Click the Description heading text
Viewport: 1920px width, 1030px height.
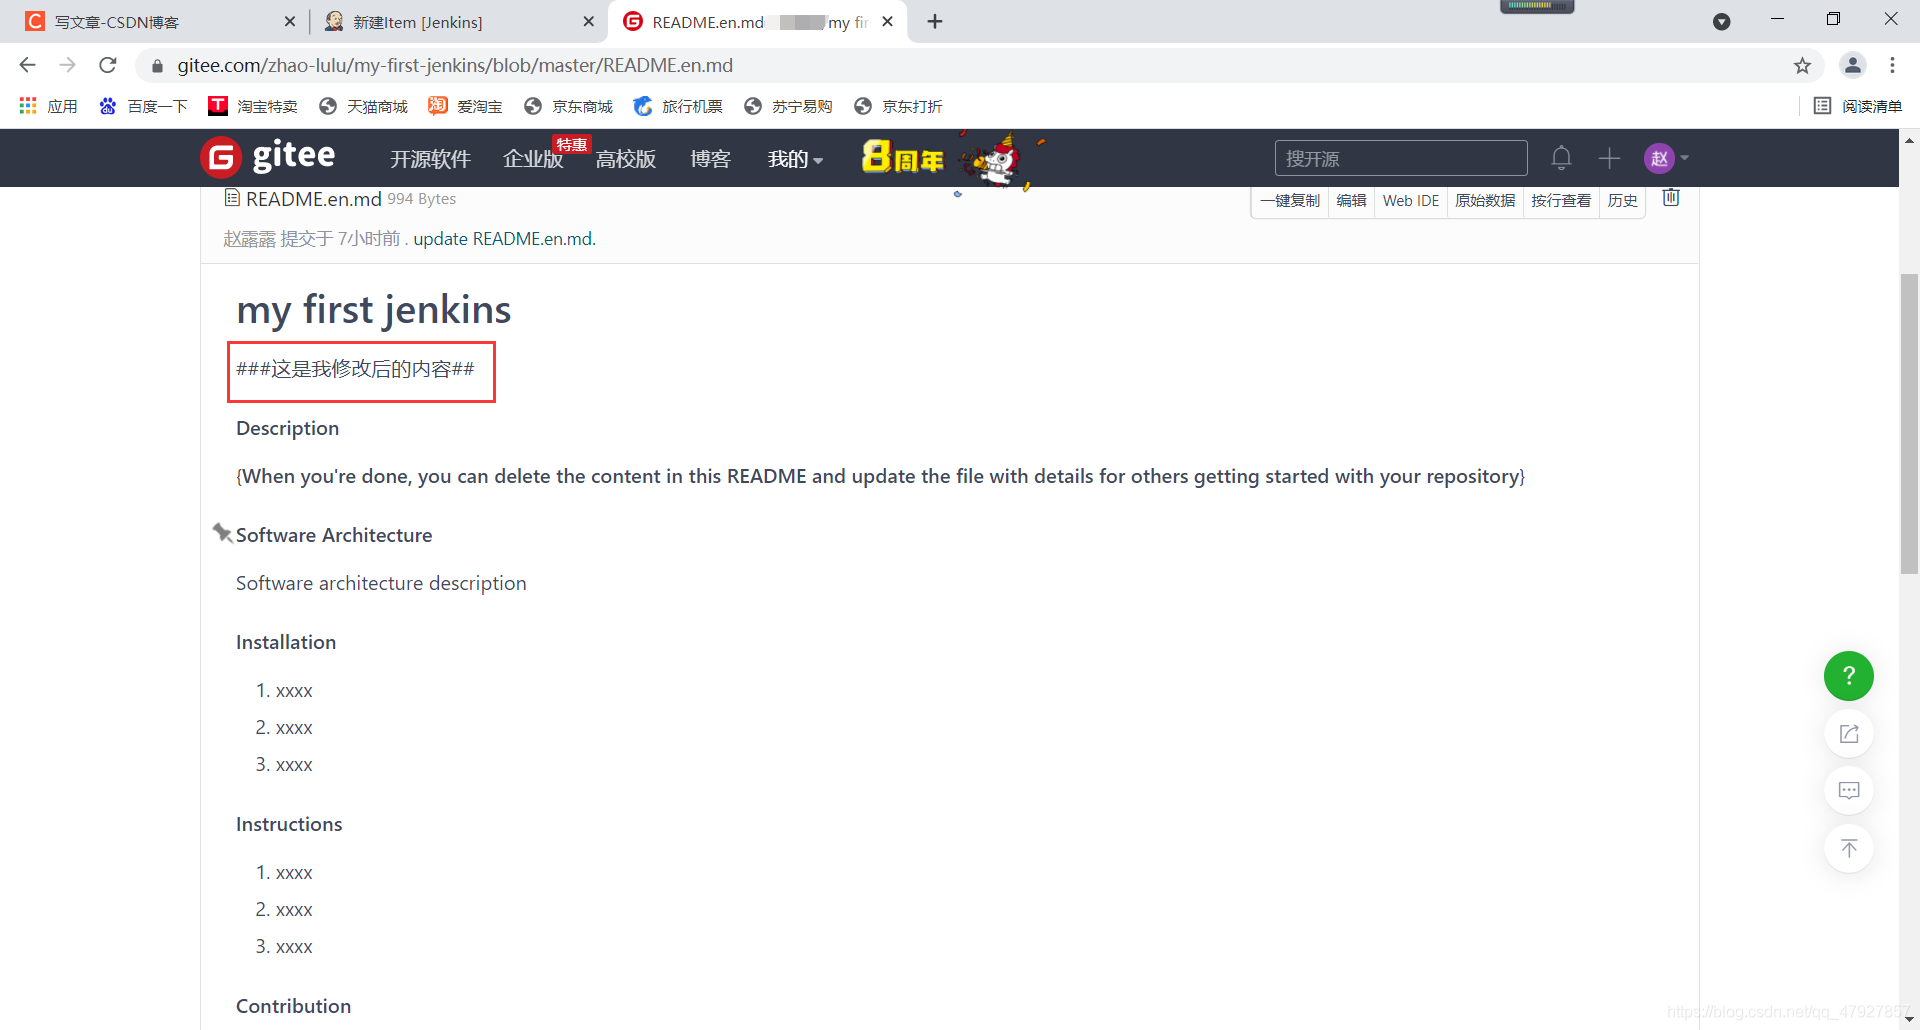pyautogui.click(x=287, y=428)
